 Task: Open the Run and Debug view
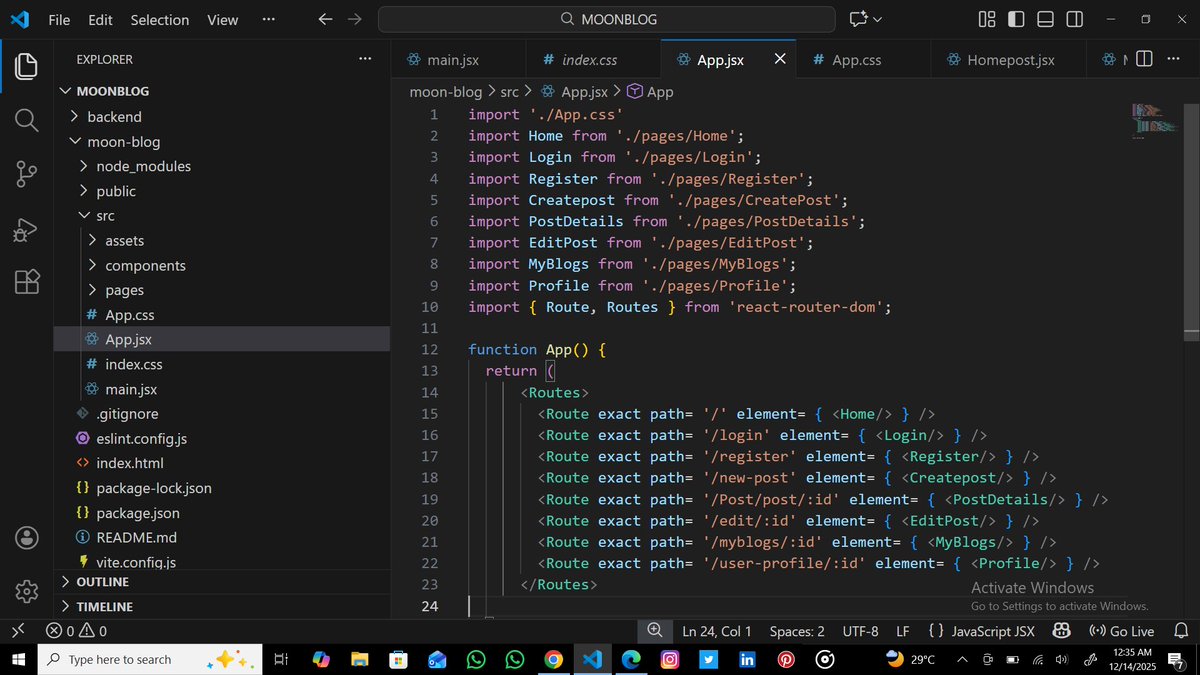(x=27, y=229)
